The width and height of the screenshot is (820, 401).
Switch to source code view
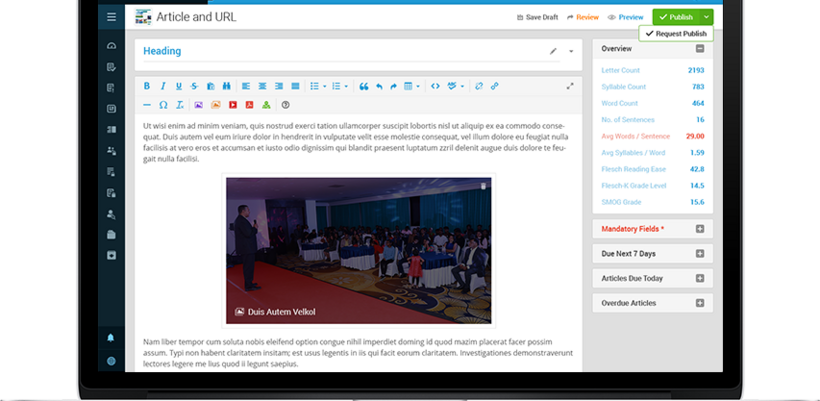[x=435, y=86]
